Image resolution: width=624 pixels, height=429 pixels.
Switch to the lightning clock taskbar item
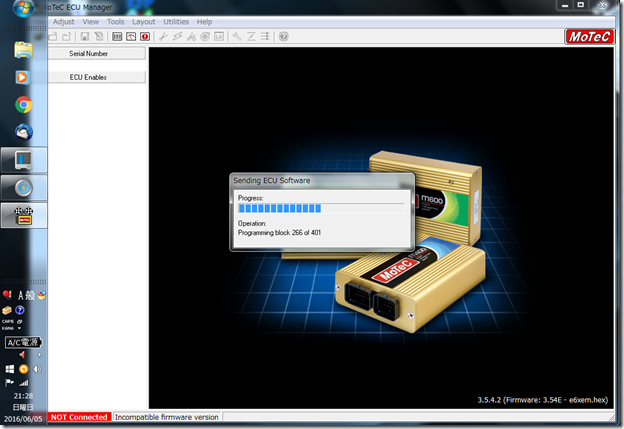coord(23,188)
